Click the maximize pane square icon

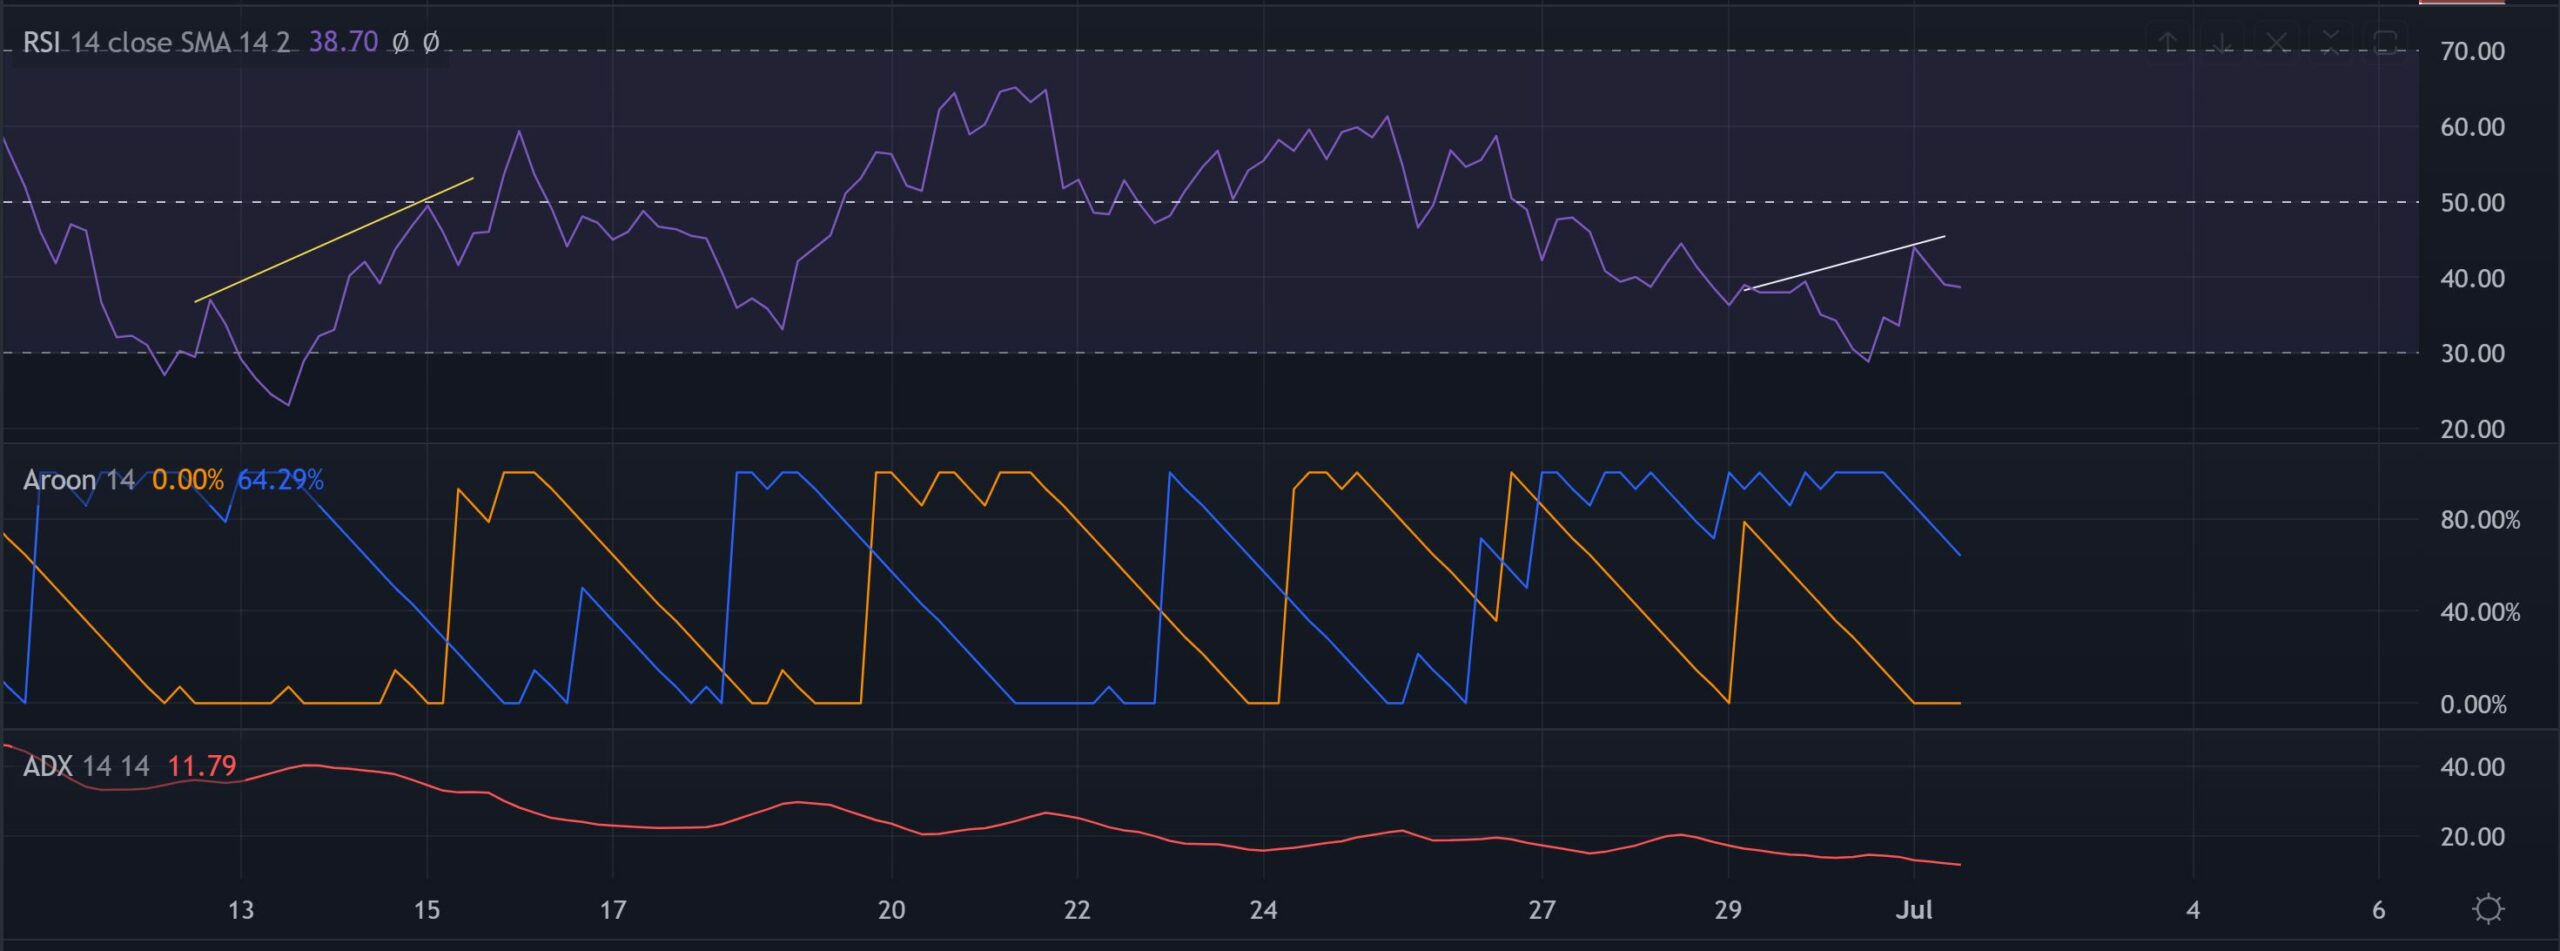tap(2386, 42)
